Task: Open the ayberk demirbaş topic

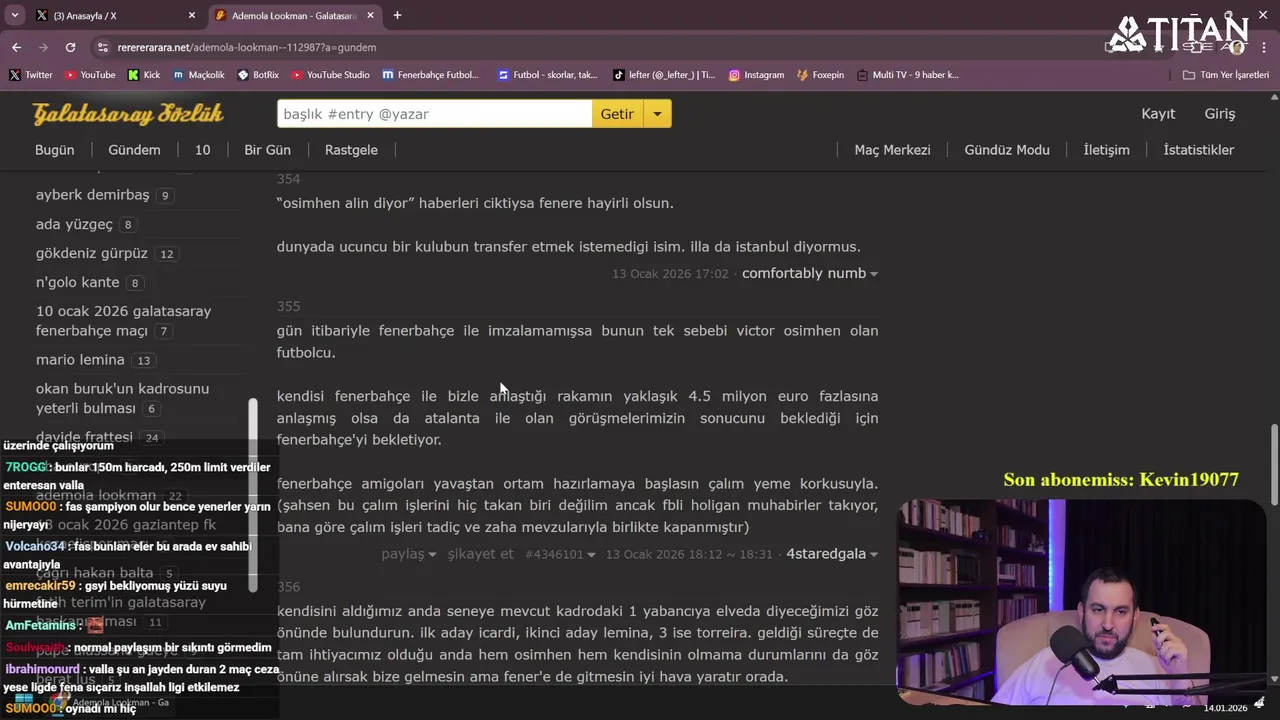Action: point(92,195)
